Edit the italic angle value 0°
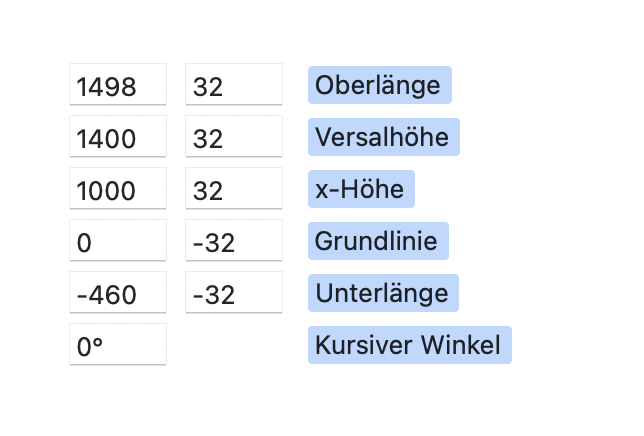Image resolution: width=644 pixels, height=436 pixels. tap(117, 345)
